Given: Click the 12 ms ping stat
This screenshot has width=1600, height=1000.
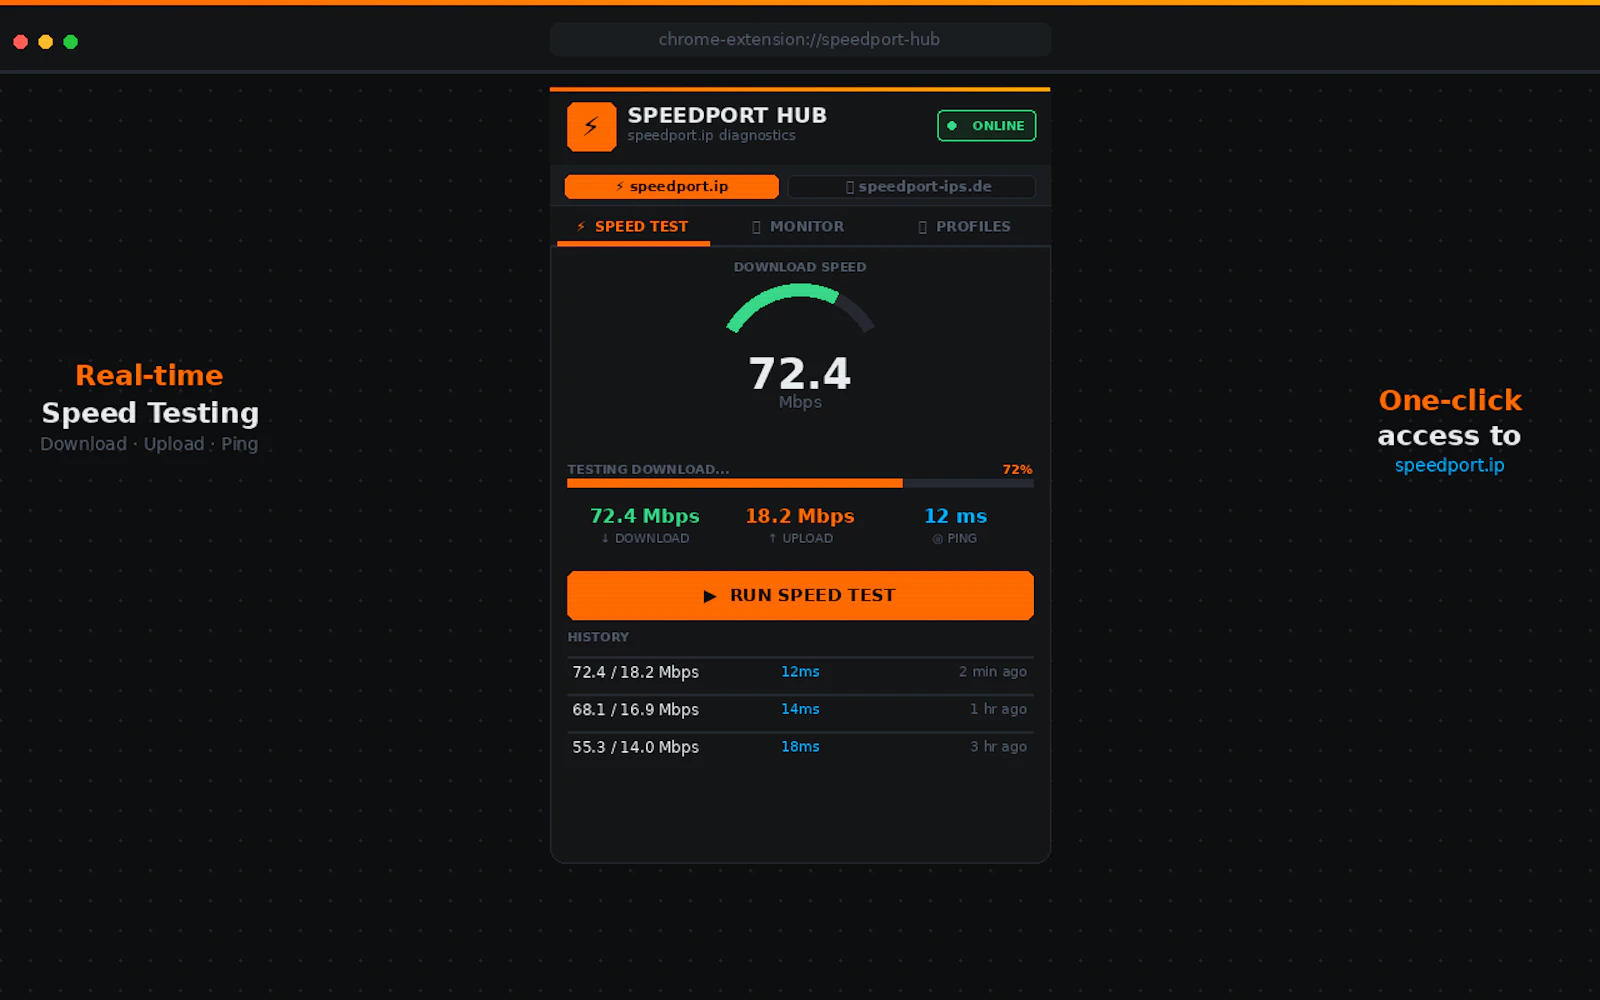Looking at the screenshot, I should tap(955, 525).
